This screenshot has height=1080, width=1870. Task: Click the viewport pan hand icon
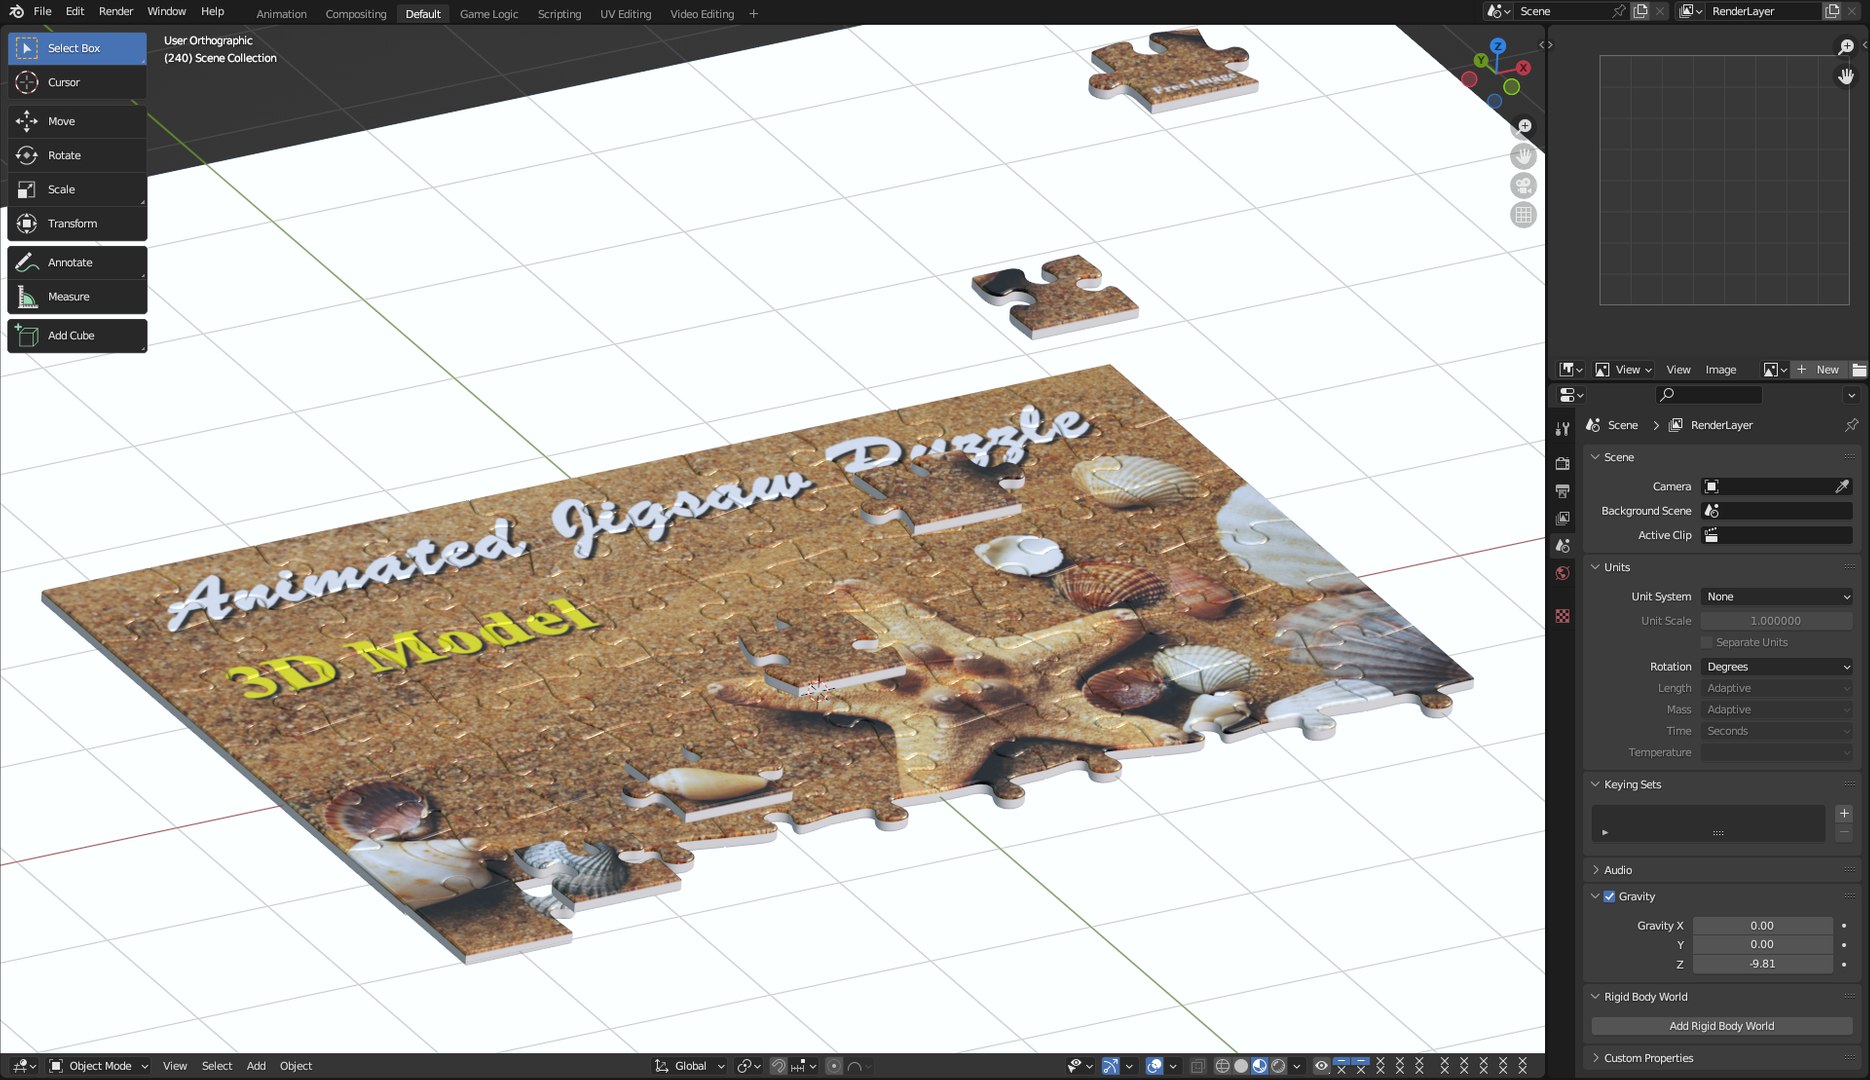pyautogui.click(x=1524, y=156)
